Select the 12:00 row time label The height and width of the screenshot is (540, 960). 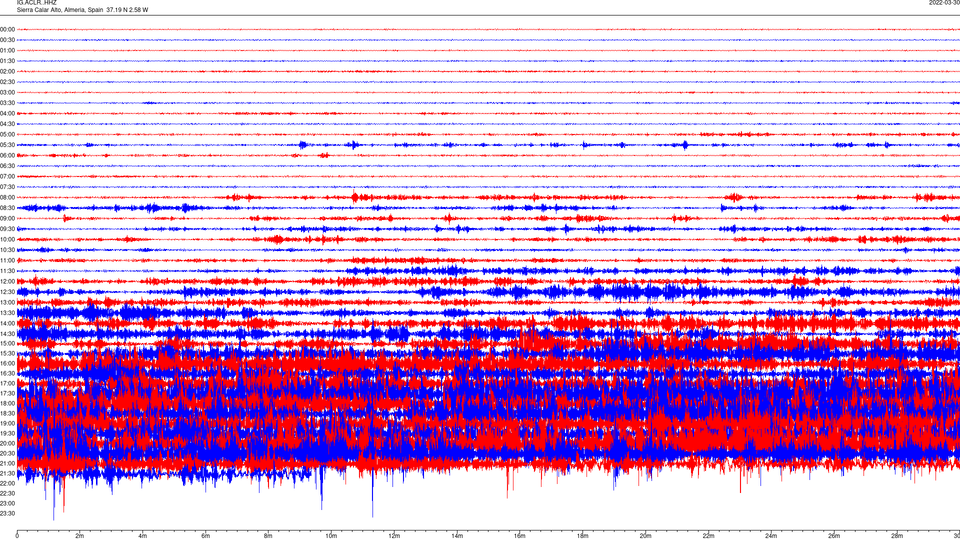(7, 281)
